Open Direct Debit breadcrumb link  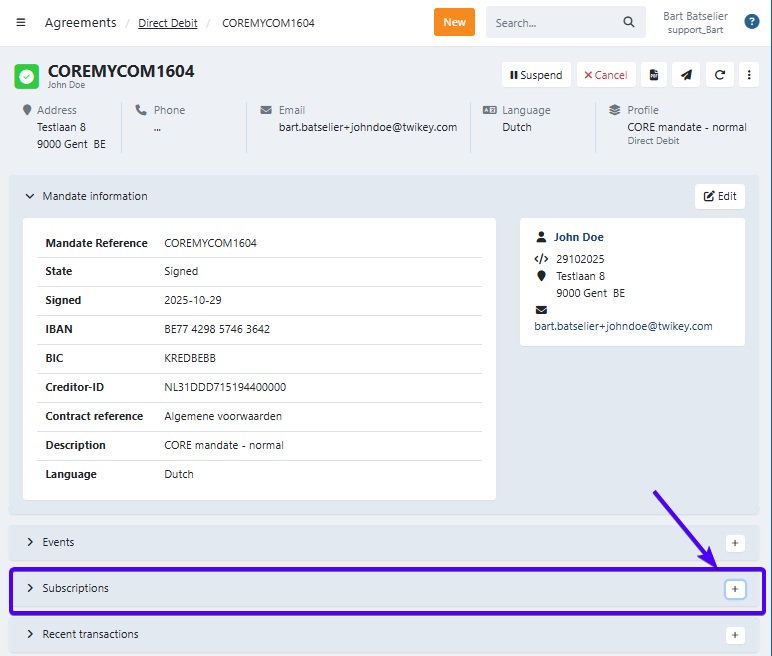point(167,22)
